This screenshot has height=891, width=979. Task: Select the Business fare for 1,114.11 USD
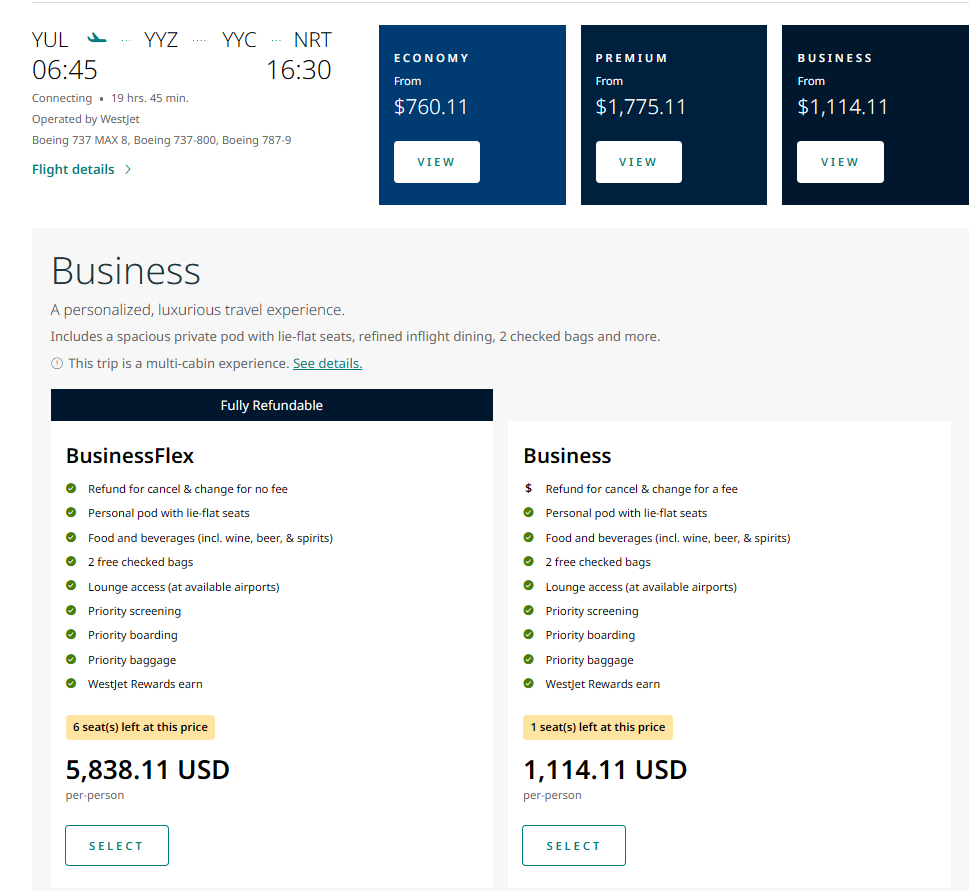coord(573,846)
